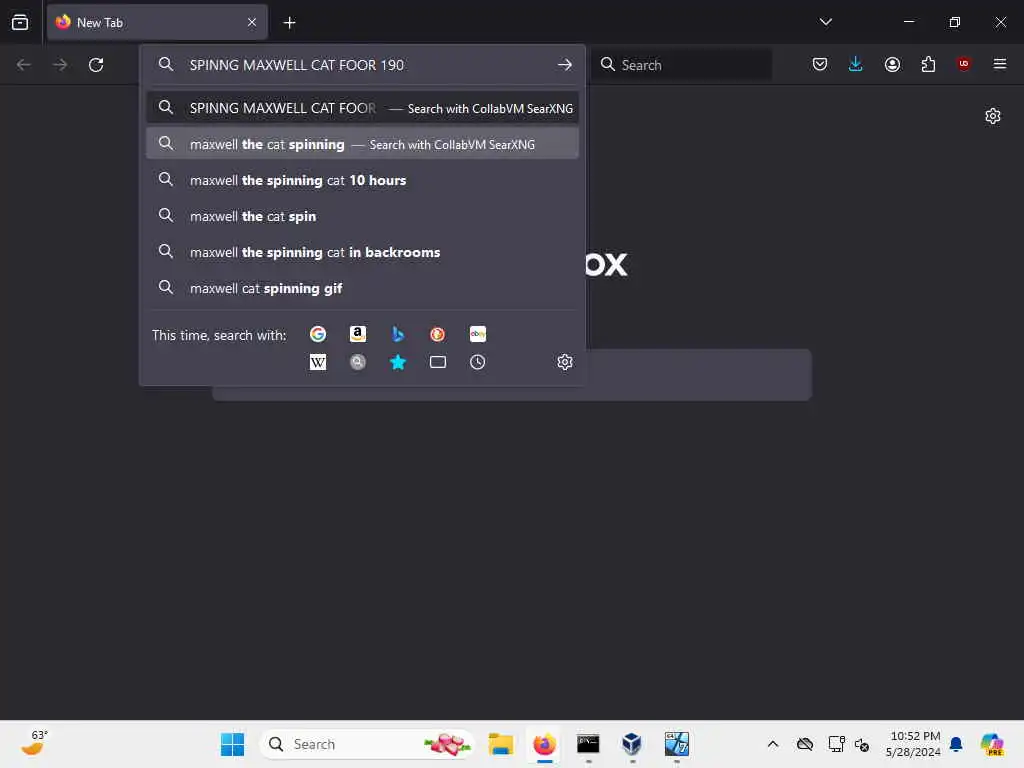Expand the list all tabs chevron
Screen dimensions: 1024x768
(x=825, y=22)
